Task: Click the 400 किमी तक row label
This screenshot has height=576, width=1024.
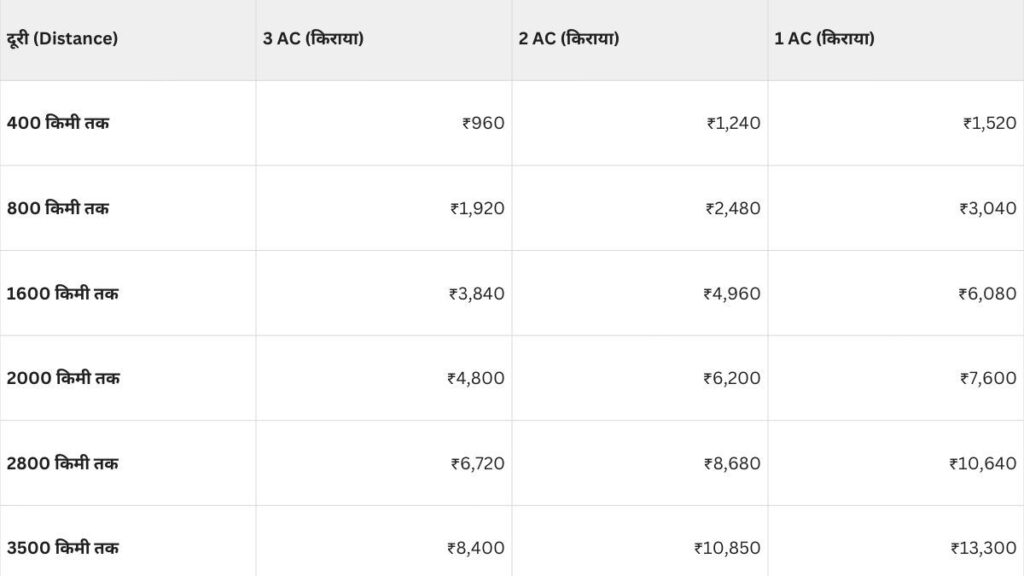Action: click(59, 123)
